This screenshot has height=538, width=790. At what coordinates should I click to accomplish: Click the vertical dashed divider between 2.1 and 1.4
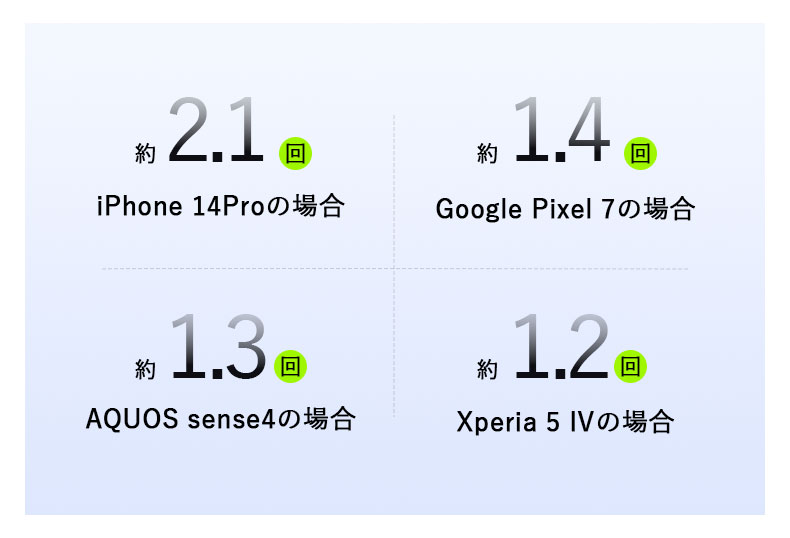point(394,190)
